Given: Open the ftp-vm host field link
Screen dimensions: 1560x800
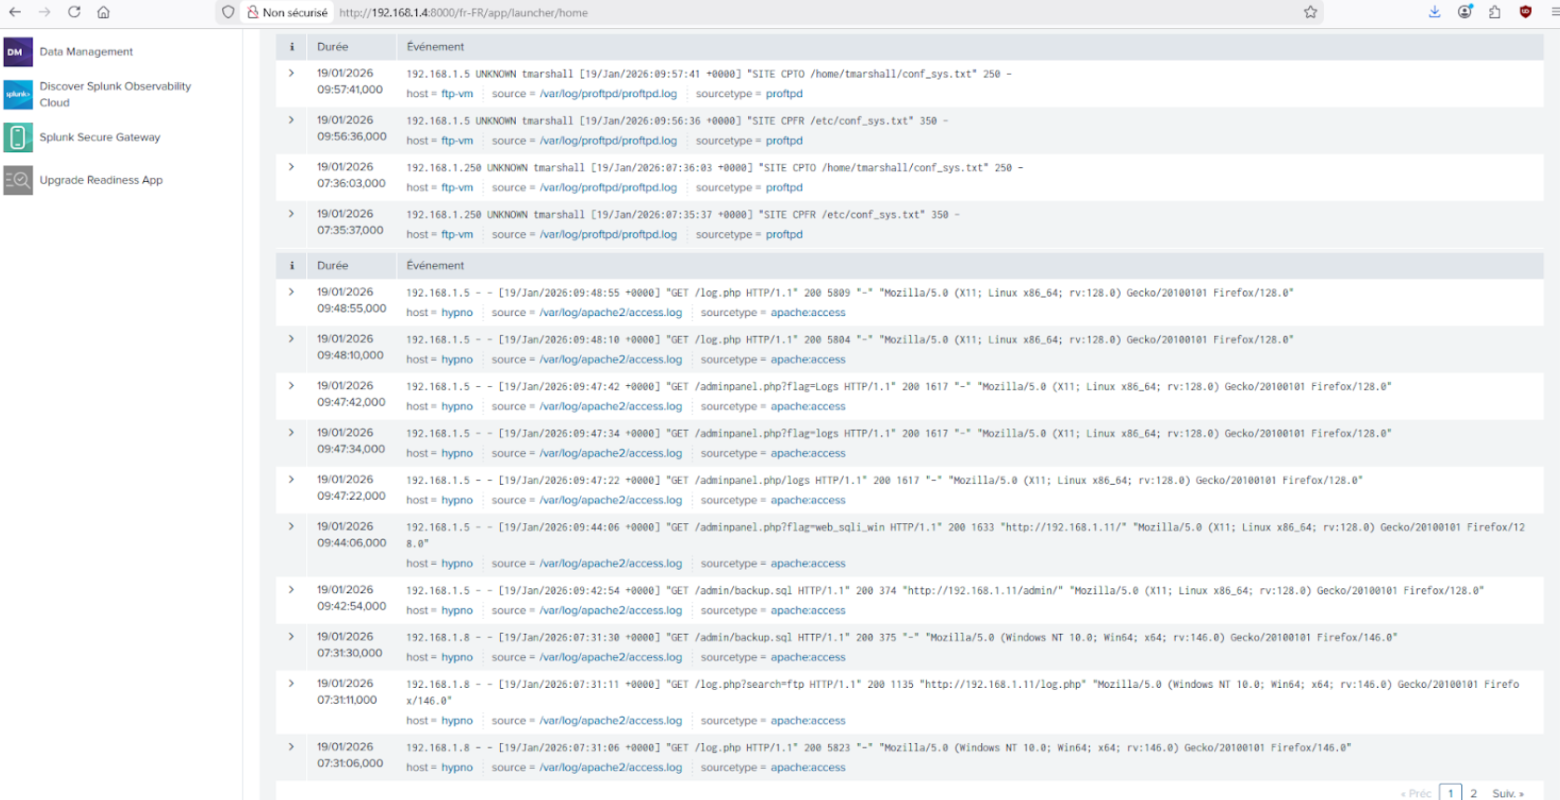Looking at the screenshot, I should tap(456, 94).
